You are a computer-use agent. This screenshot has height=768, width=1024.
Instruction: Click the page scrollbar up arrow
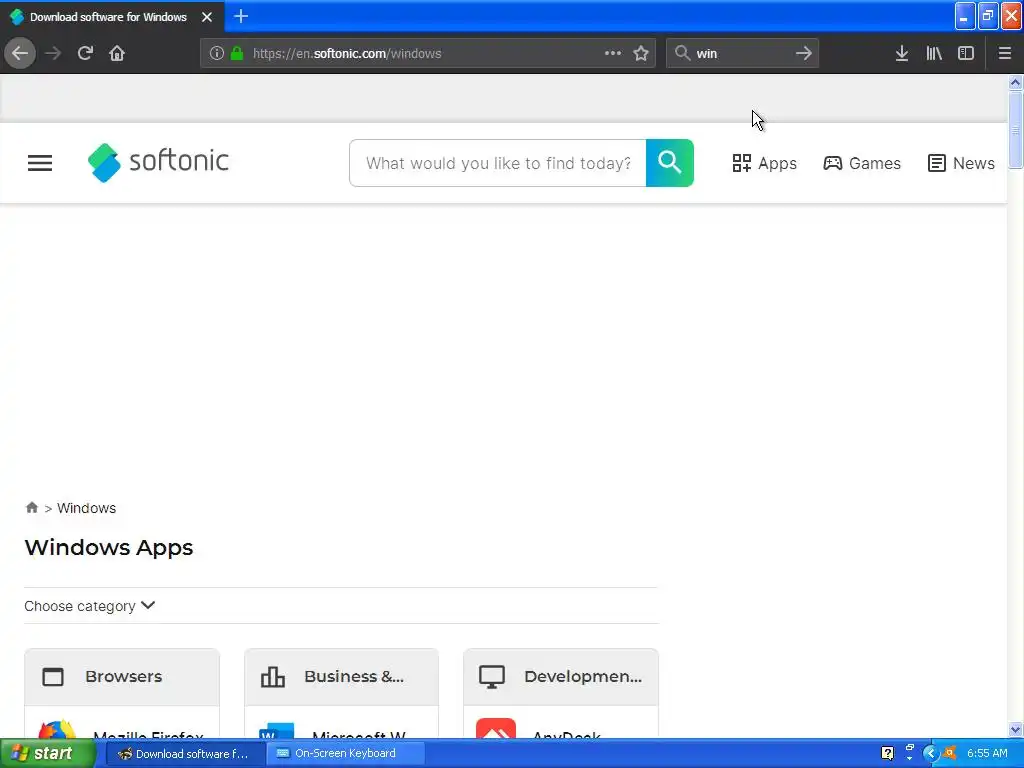coord(1015,82)
